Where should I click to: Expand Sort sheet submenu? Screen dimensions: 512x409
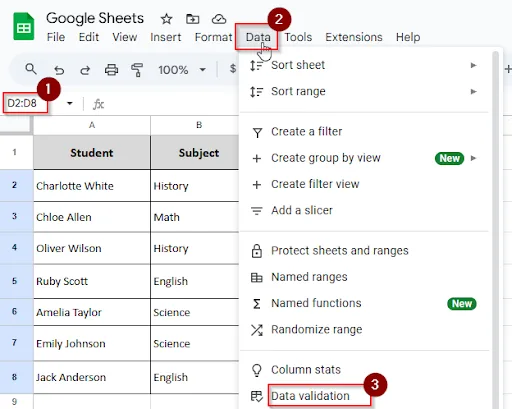(x=364, y=65)
